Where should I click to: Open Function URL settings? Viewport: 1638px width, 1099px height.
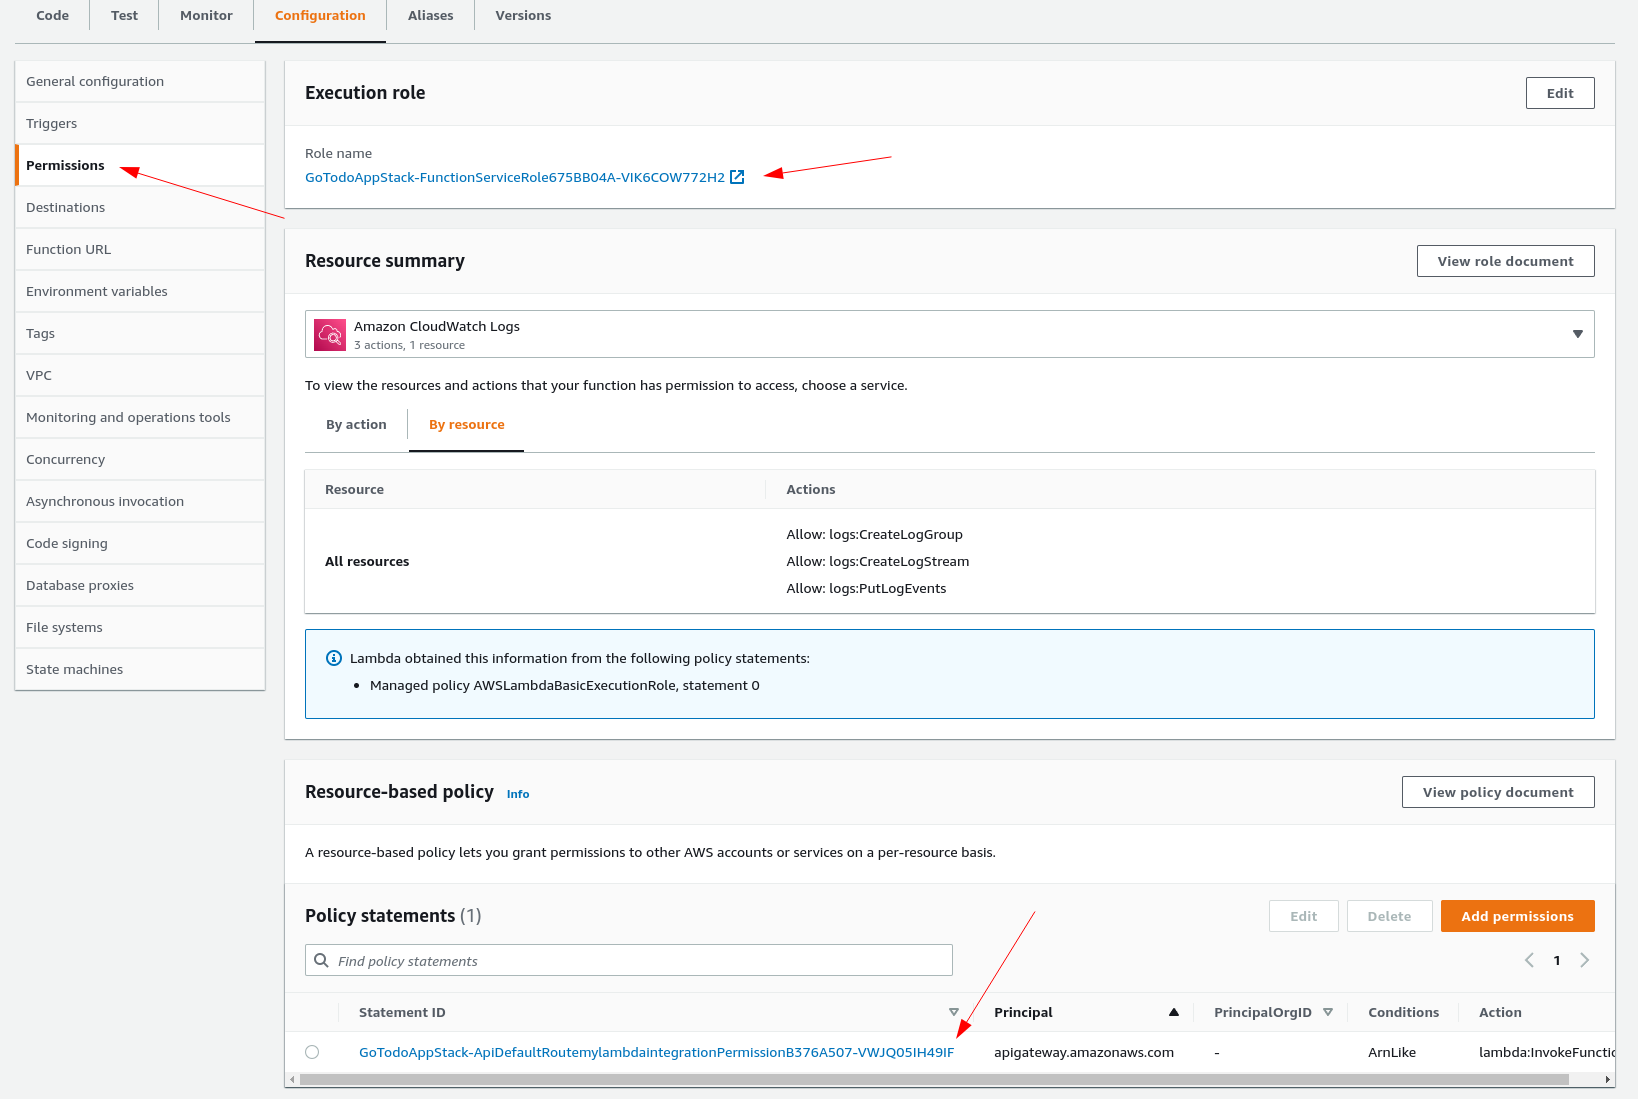click(140, 250)
